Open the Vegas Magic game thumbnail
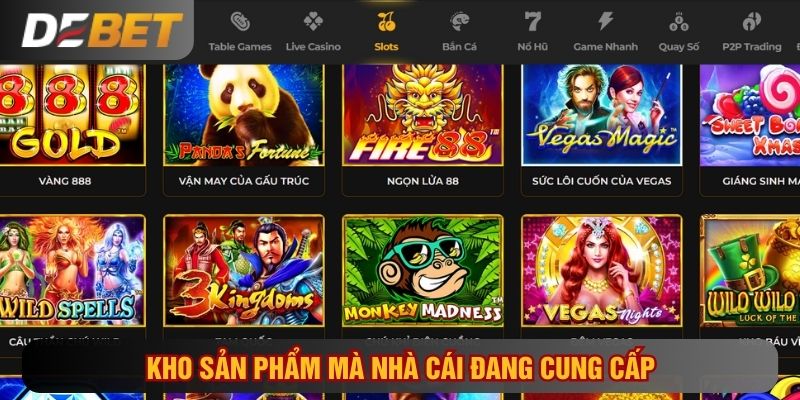The image size is (800, 400). click(x=602, y=114)
